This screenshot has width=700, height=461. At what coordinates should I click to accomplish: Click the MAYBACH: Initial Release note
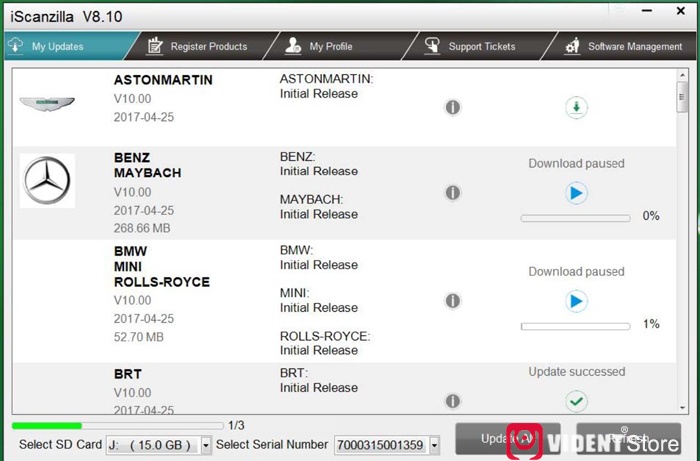click(319, 207)
